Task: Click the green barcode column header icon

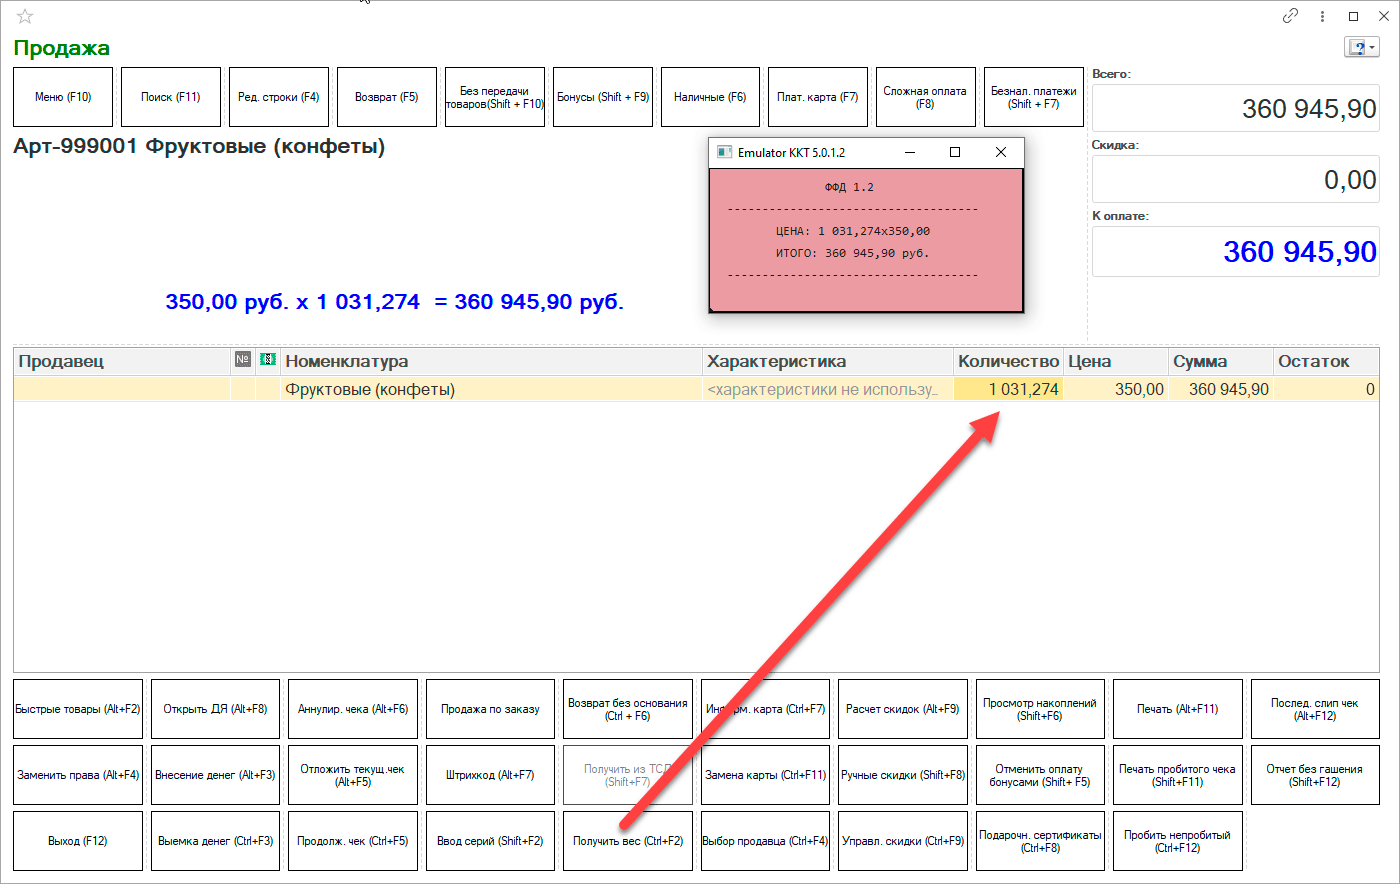Action: [x=267, y=360]
